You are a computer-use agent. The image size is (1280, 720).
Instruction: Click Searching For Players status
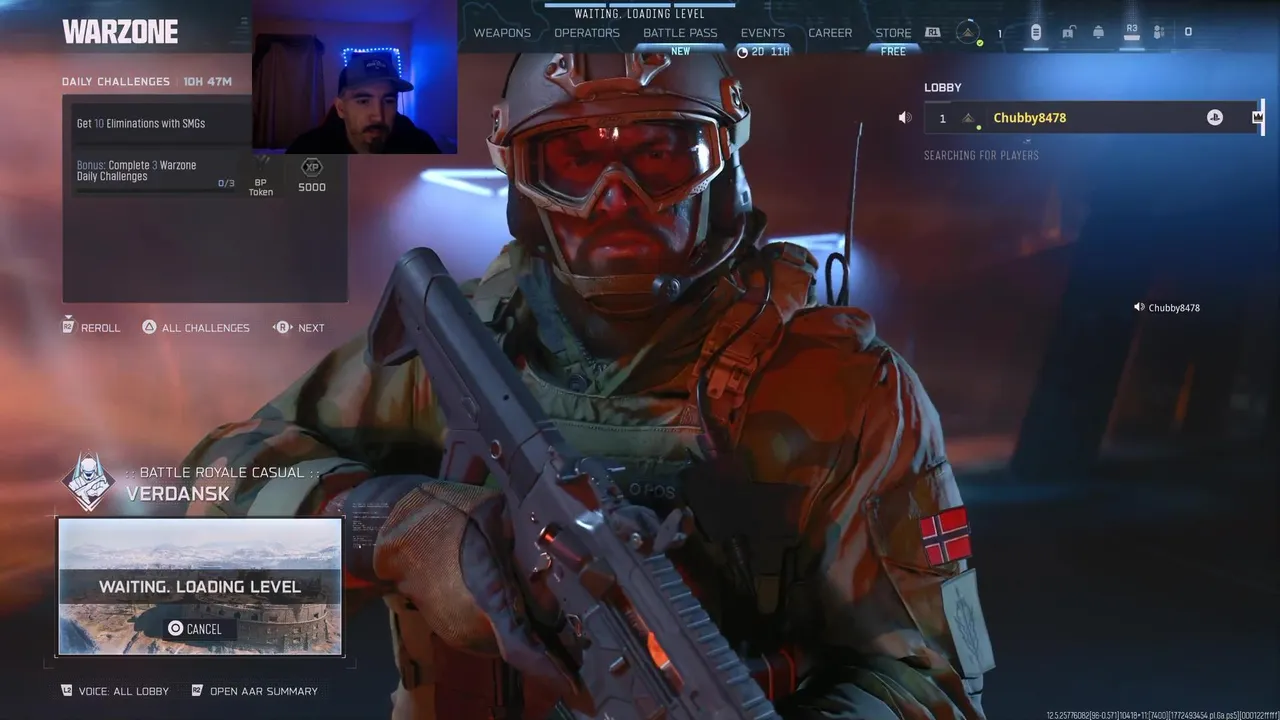(x=981, y=155)
